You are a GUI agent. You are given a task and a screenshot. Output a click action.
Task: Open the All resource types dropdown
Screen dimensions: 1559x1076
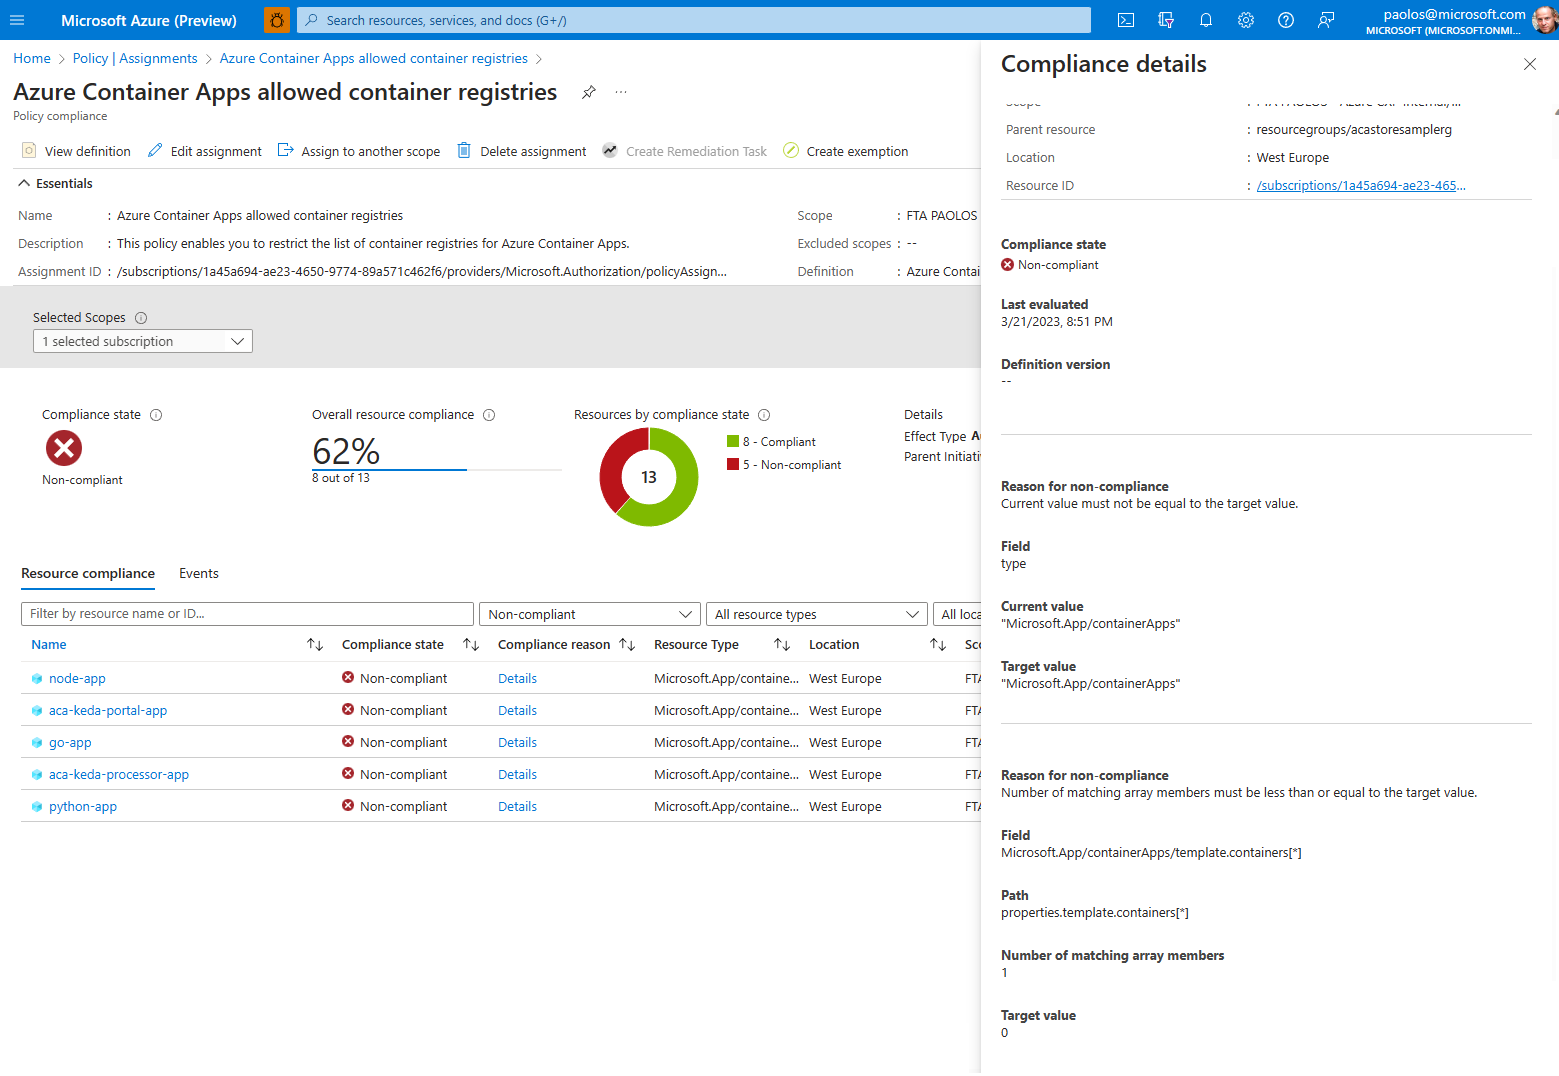pyautogui.click(x=816, y=614)
